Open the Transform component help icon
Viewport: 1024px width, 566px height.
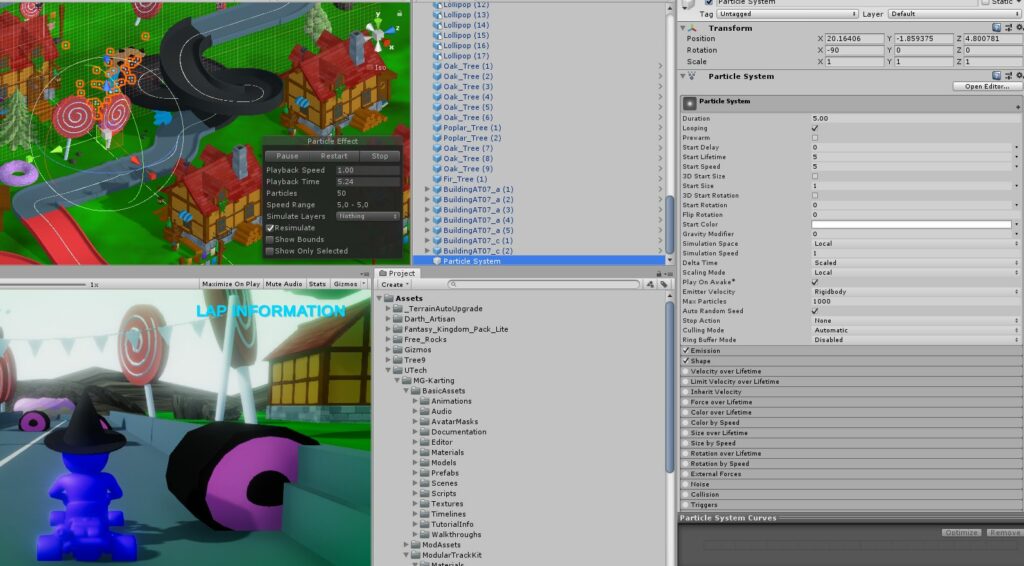tap(996, 28)
